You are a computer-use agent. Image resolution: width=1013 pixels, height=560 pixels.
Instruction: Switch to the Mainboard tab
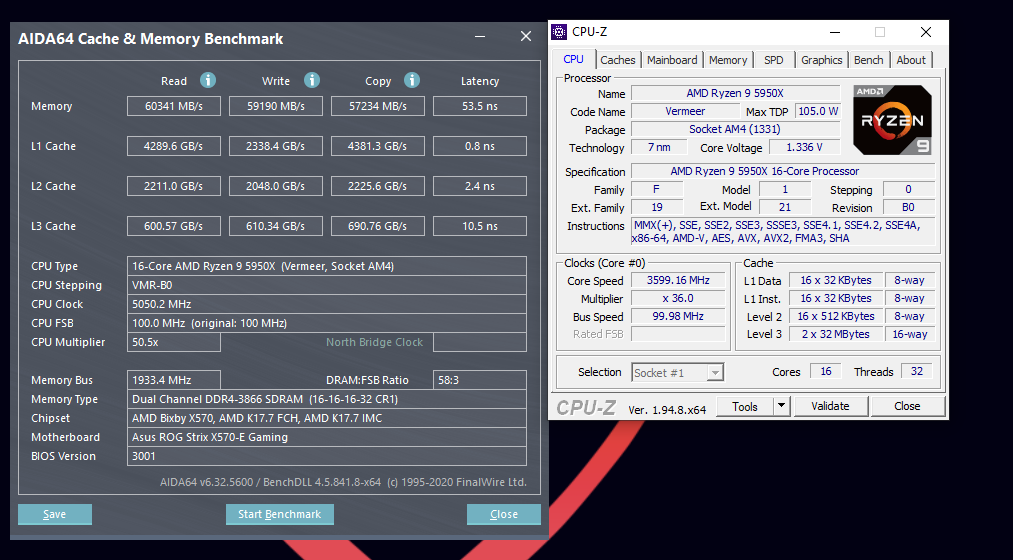672,60
